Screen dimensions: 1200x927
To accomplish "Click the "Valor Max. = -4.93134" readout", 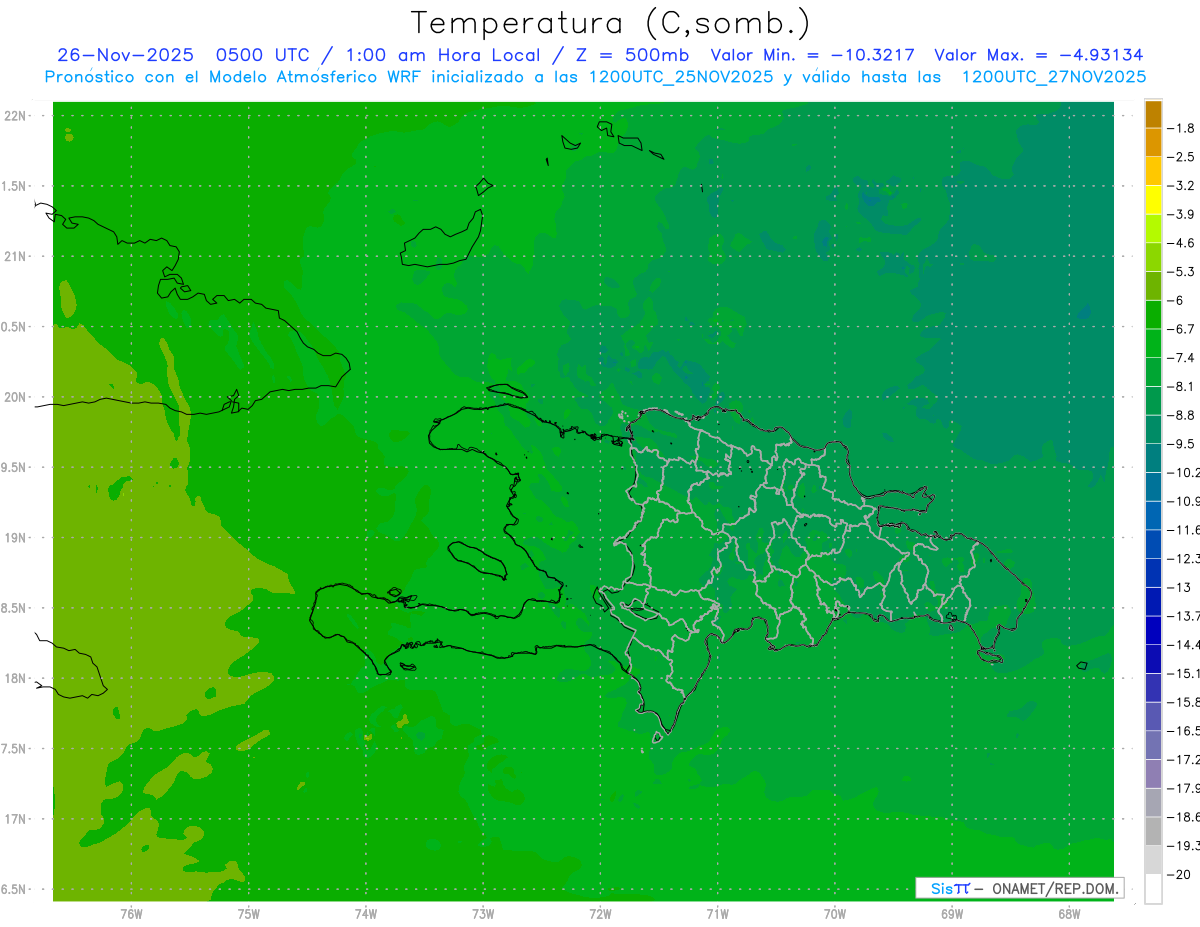I will click(1038, 55).
